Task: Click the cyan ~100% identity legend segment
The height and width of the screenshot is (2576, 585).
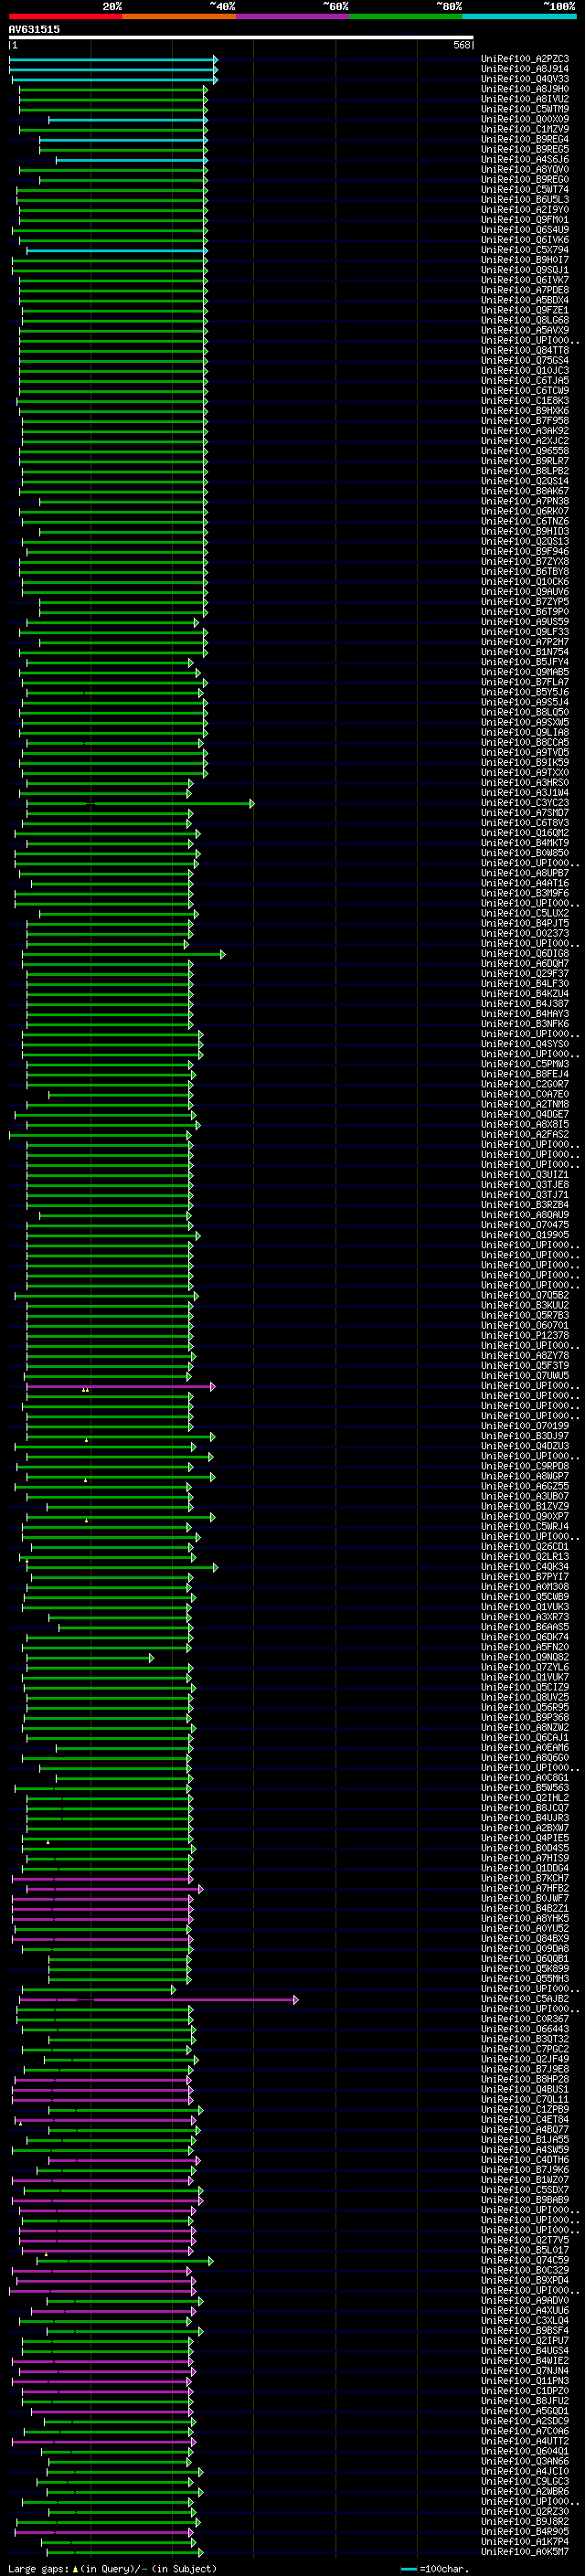Action: [x=519, y=16]
